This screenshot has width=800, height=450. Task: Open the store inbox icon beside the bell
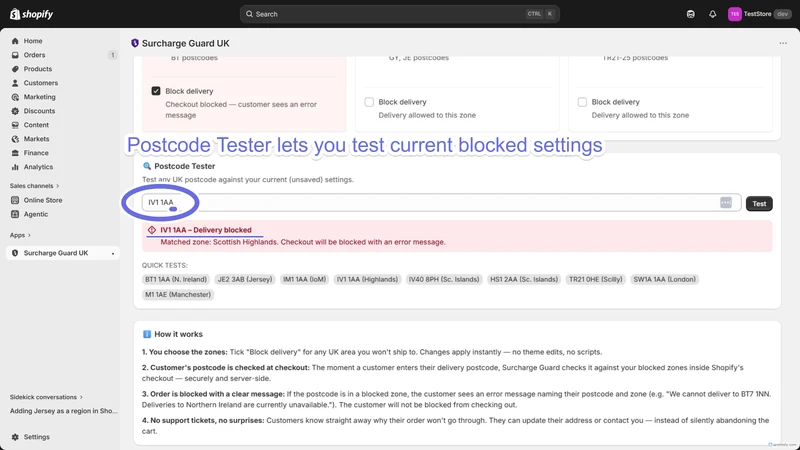[x=690, y=14]
